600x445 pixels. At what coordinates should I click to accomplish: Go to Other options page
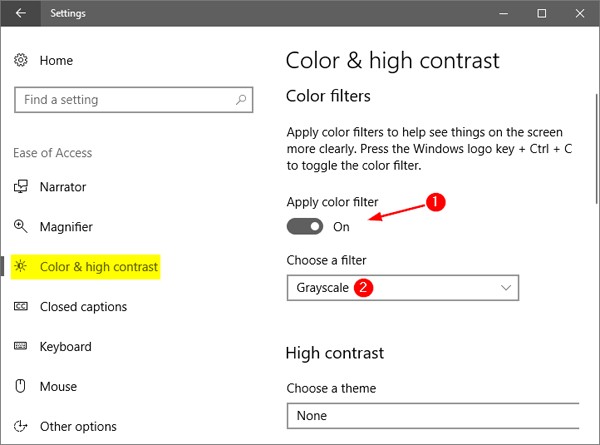click(78, 426)
